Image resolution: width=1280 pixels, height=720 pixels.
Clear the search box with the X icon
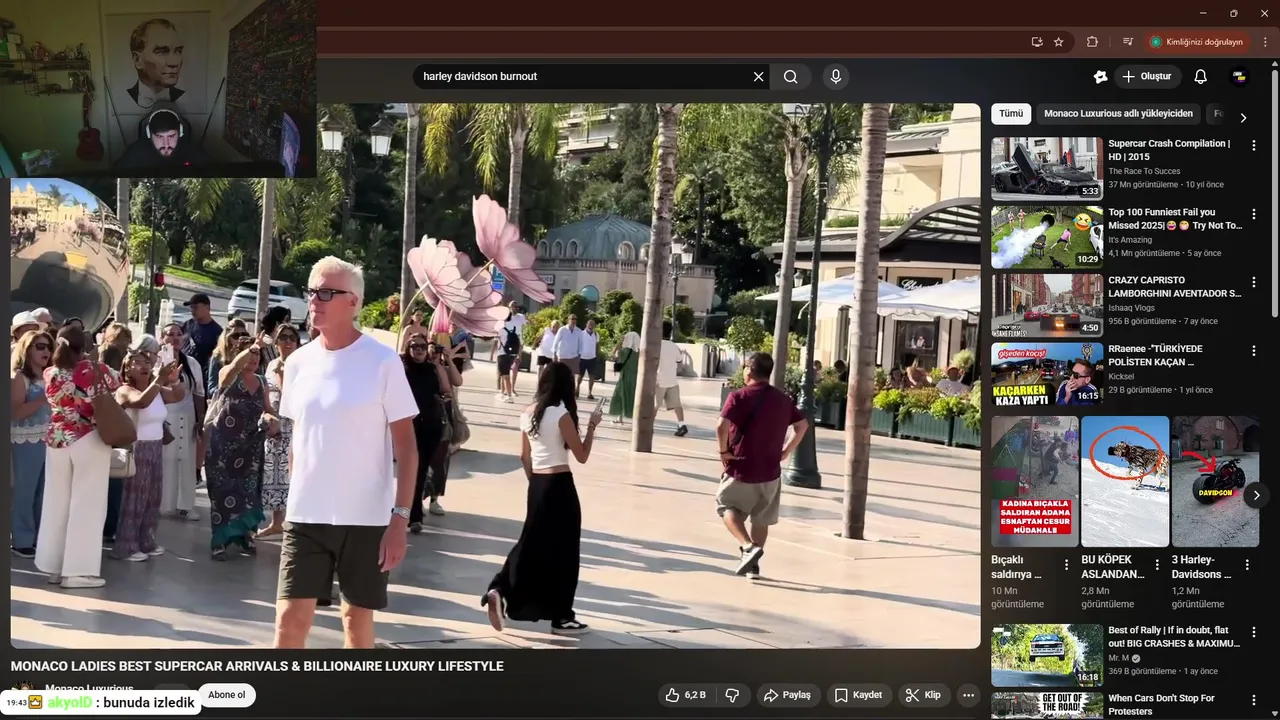[x=758, y=77]
